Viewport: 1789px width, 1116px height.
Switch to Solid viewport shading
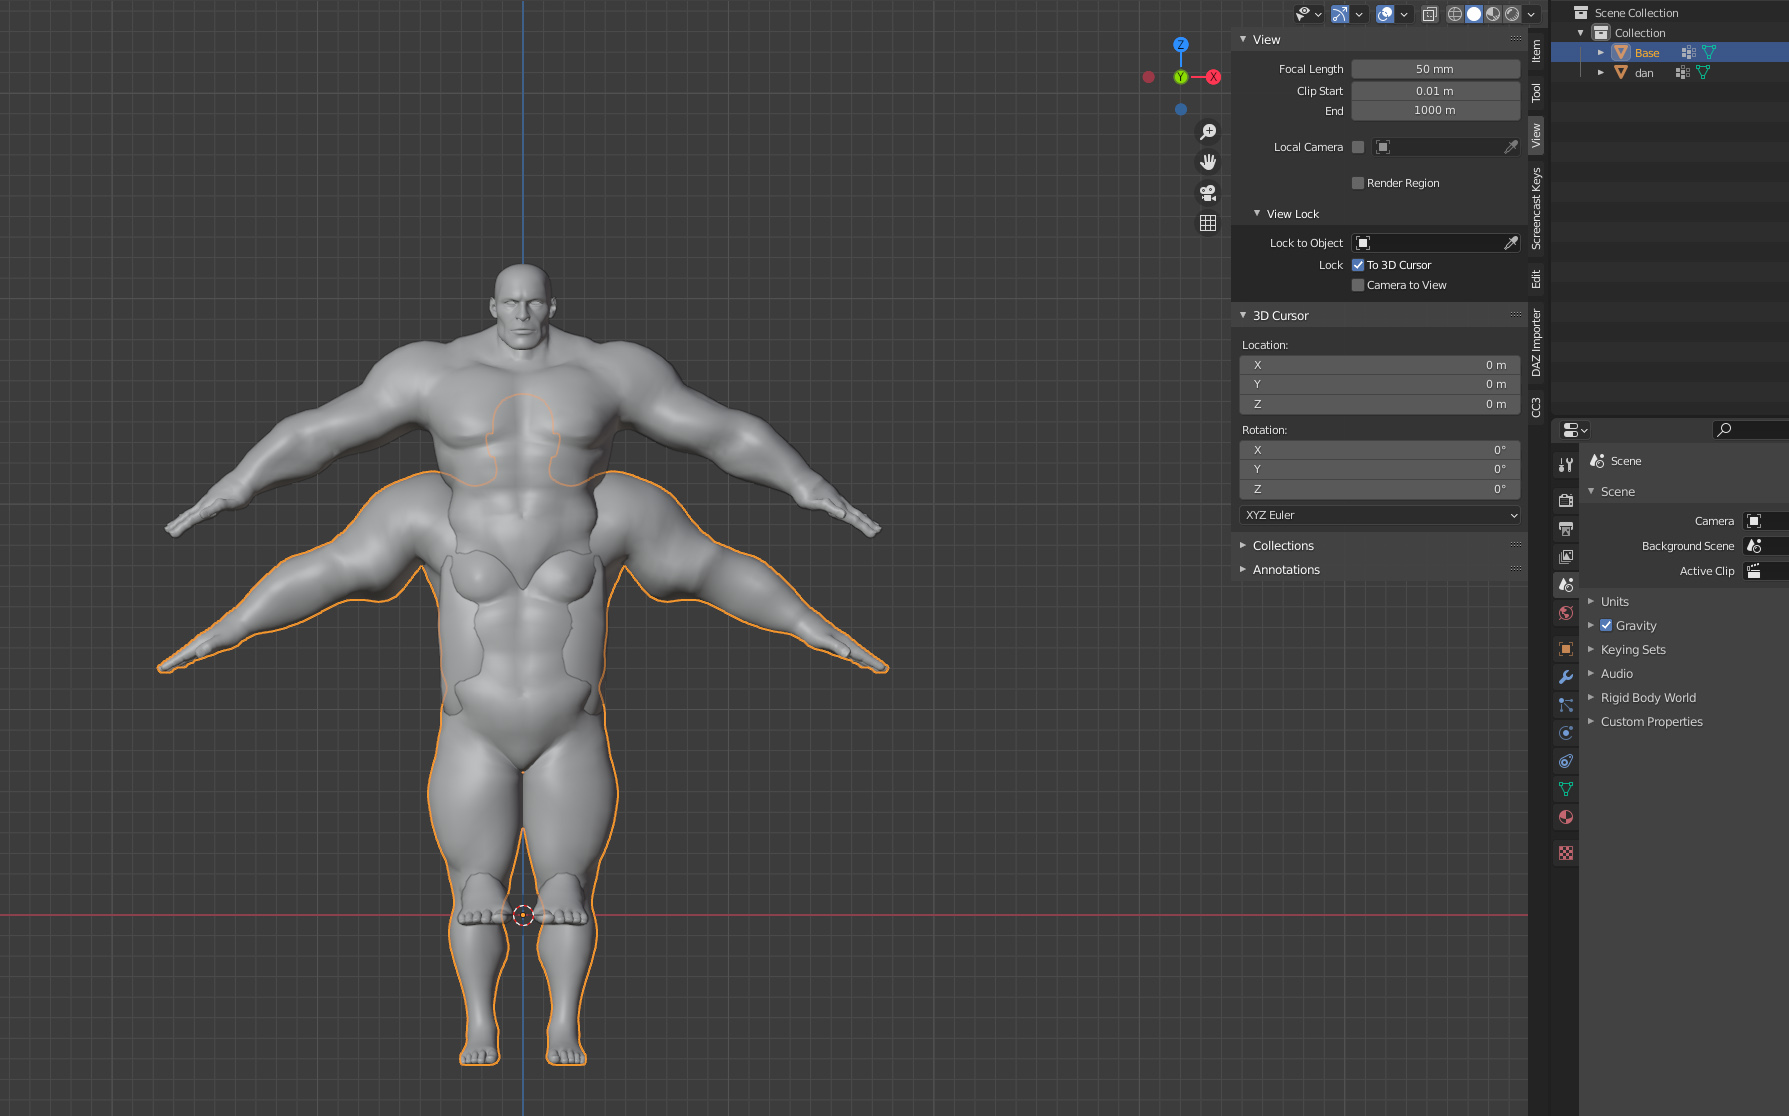(x=1474, y=14)
